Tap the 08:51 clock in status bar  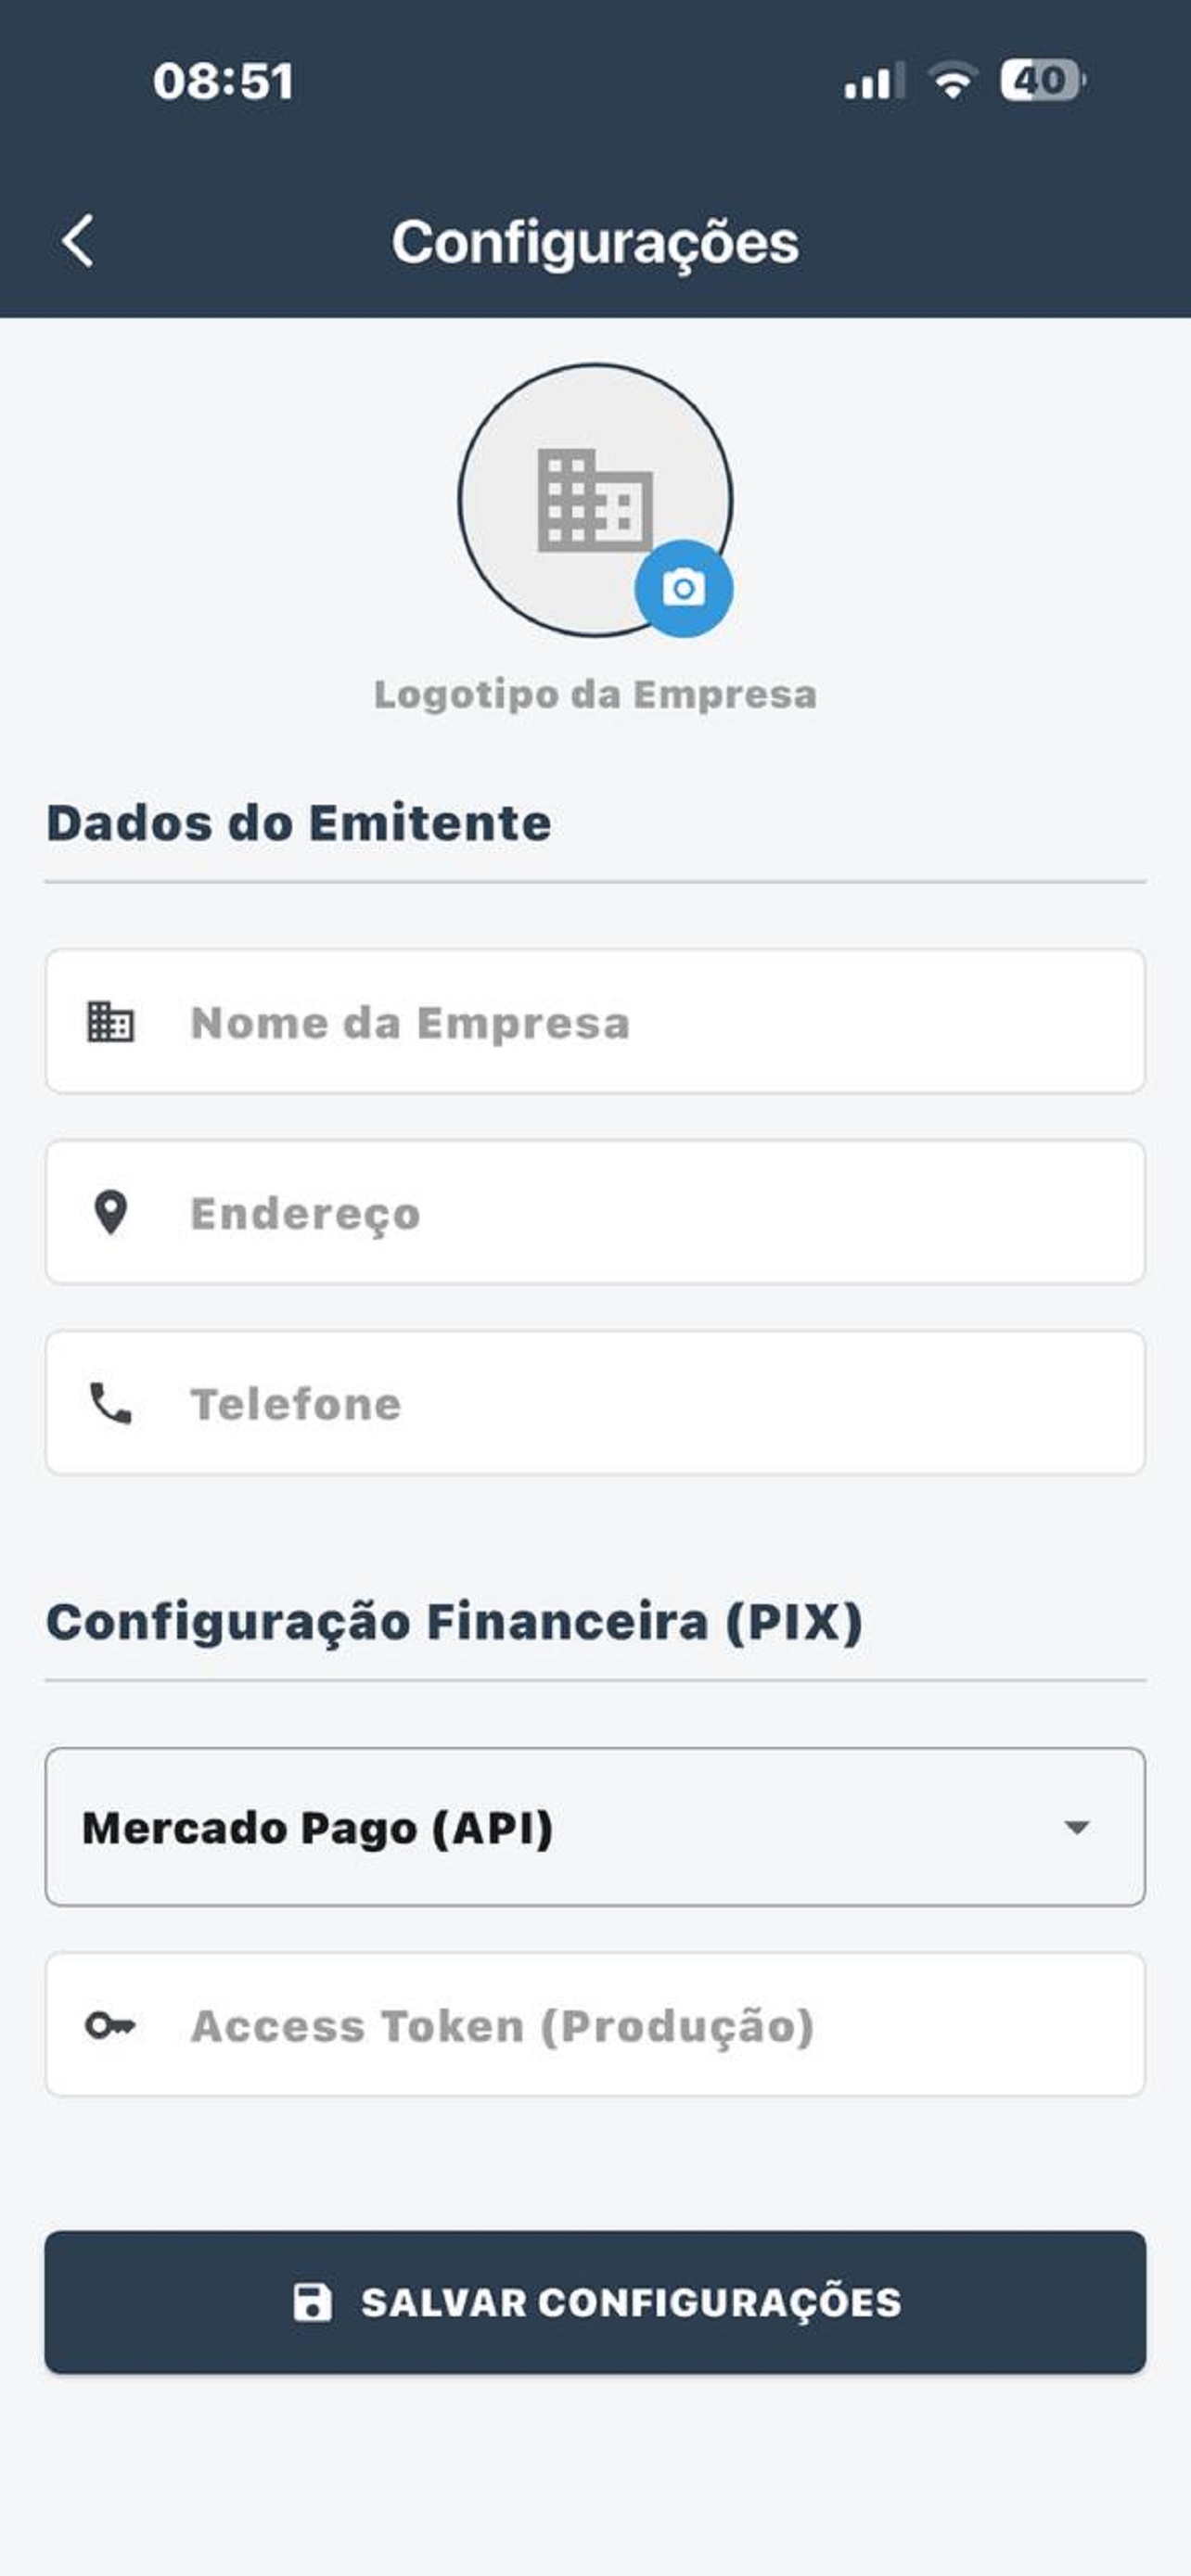click(x=223, y=81)
